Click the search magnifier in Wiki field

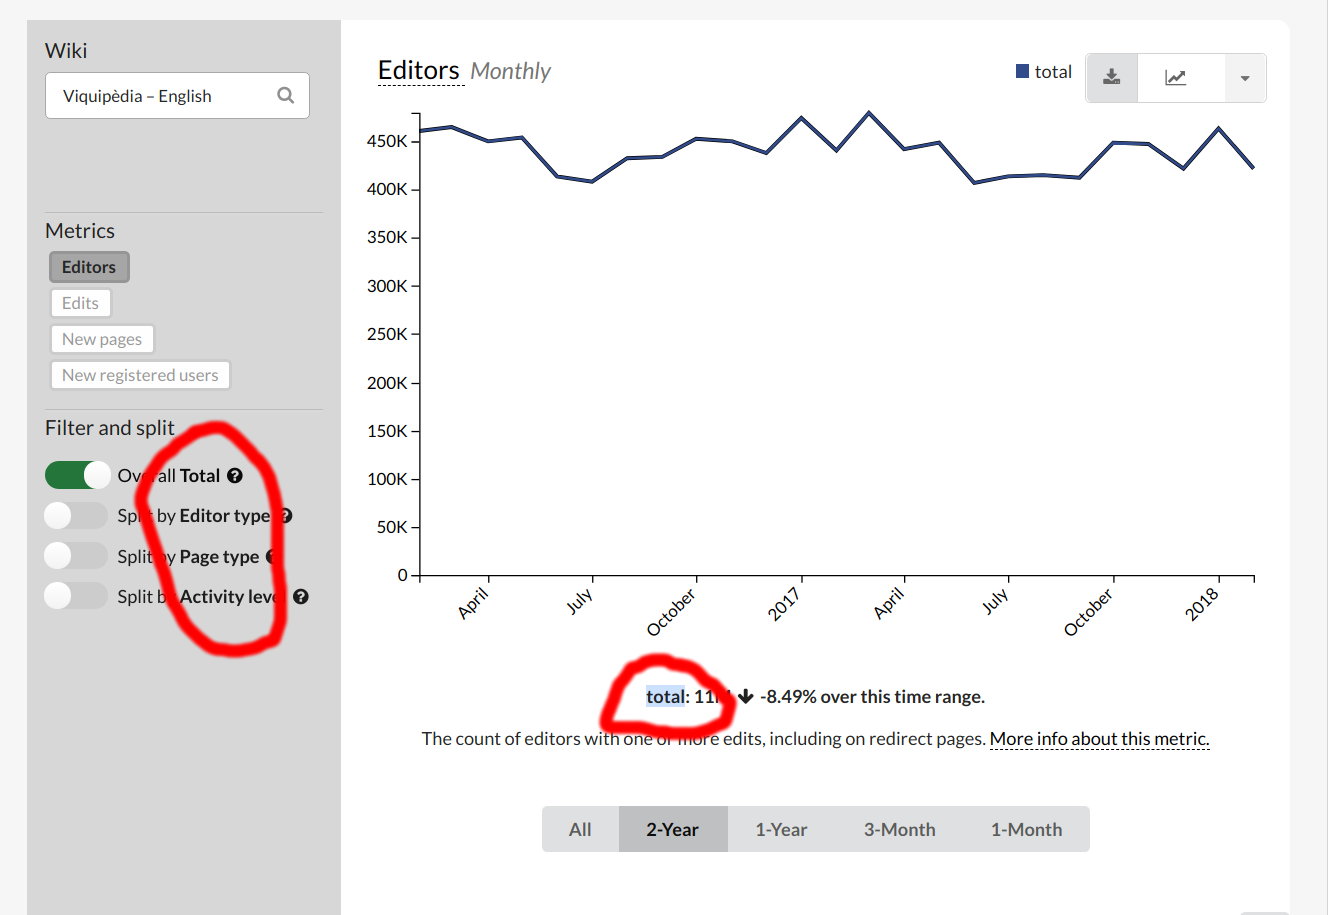point(286,95)
